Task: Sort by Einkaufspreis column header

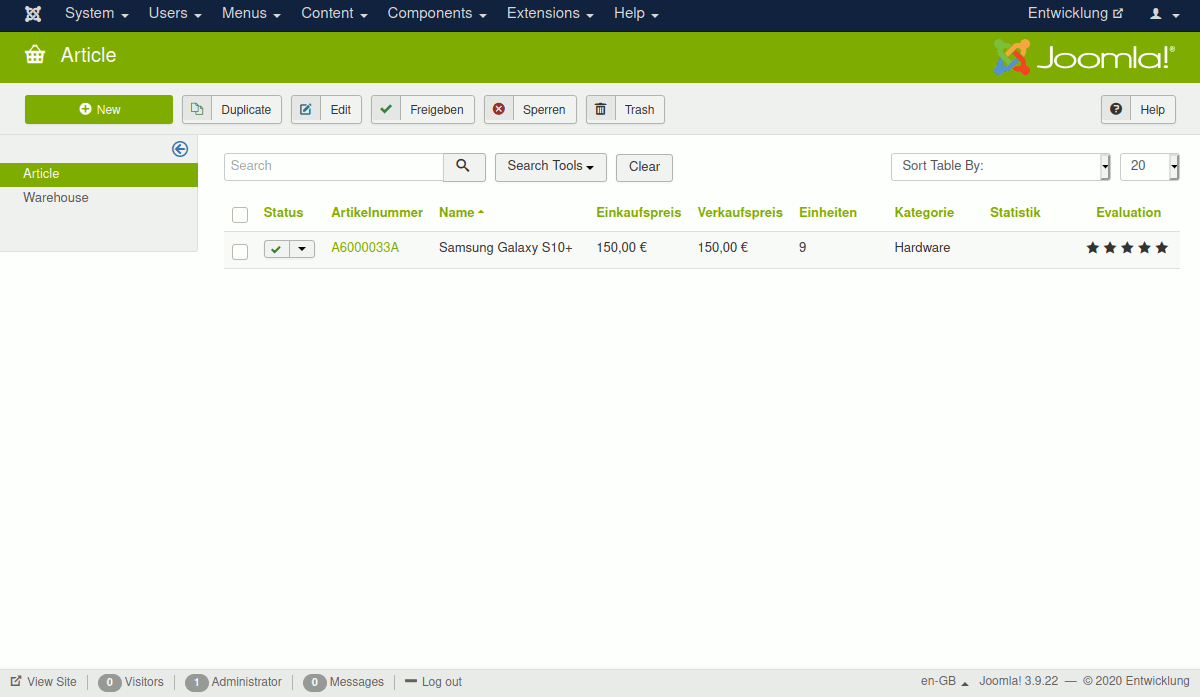Action: [x=638, y=213]
